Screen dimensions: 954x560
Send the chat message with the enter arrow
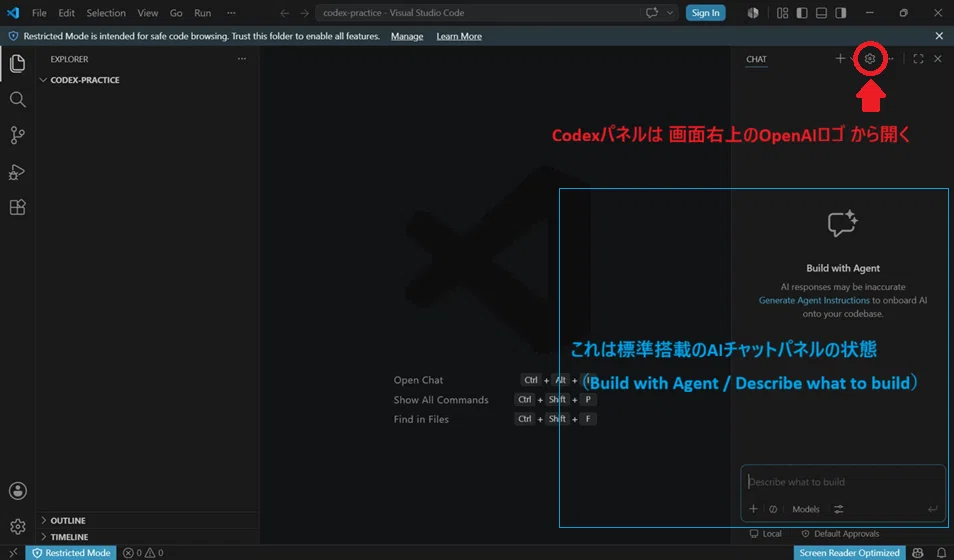[932, 509]
